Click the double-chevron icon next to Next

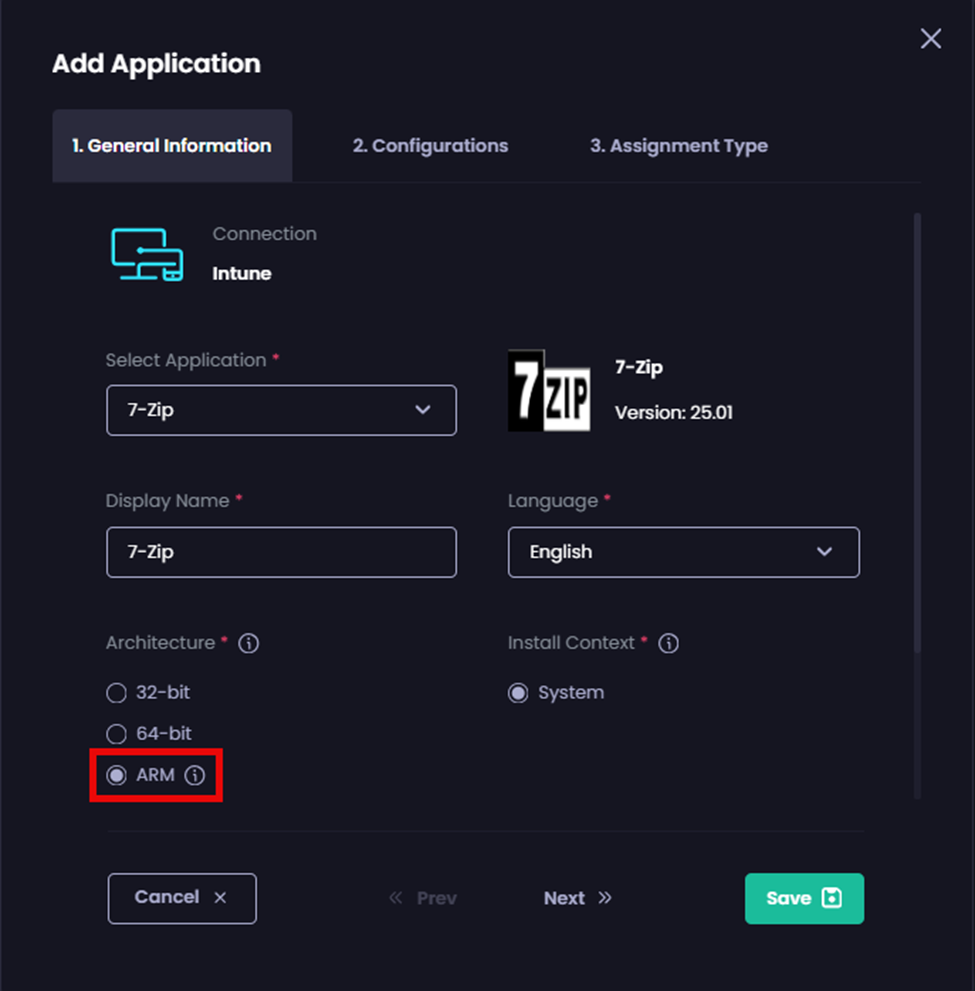[606, 898]
